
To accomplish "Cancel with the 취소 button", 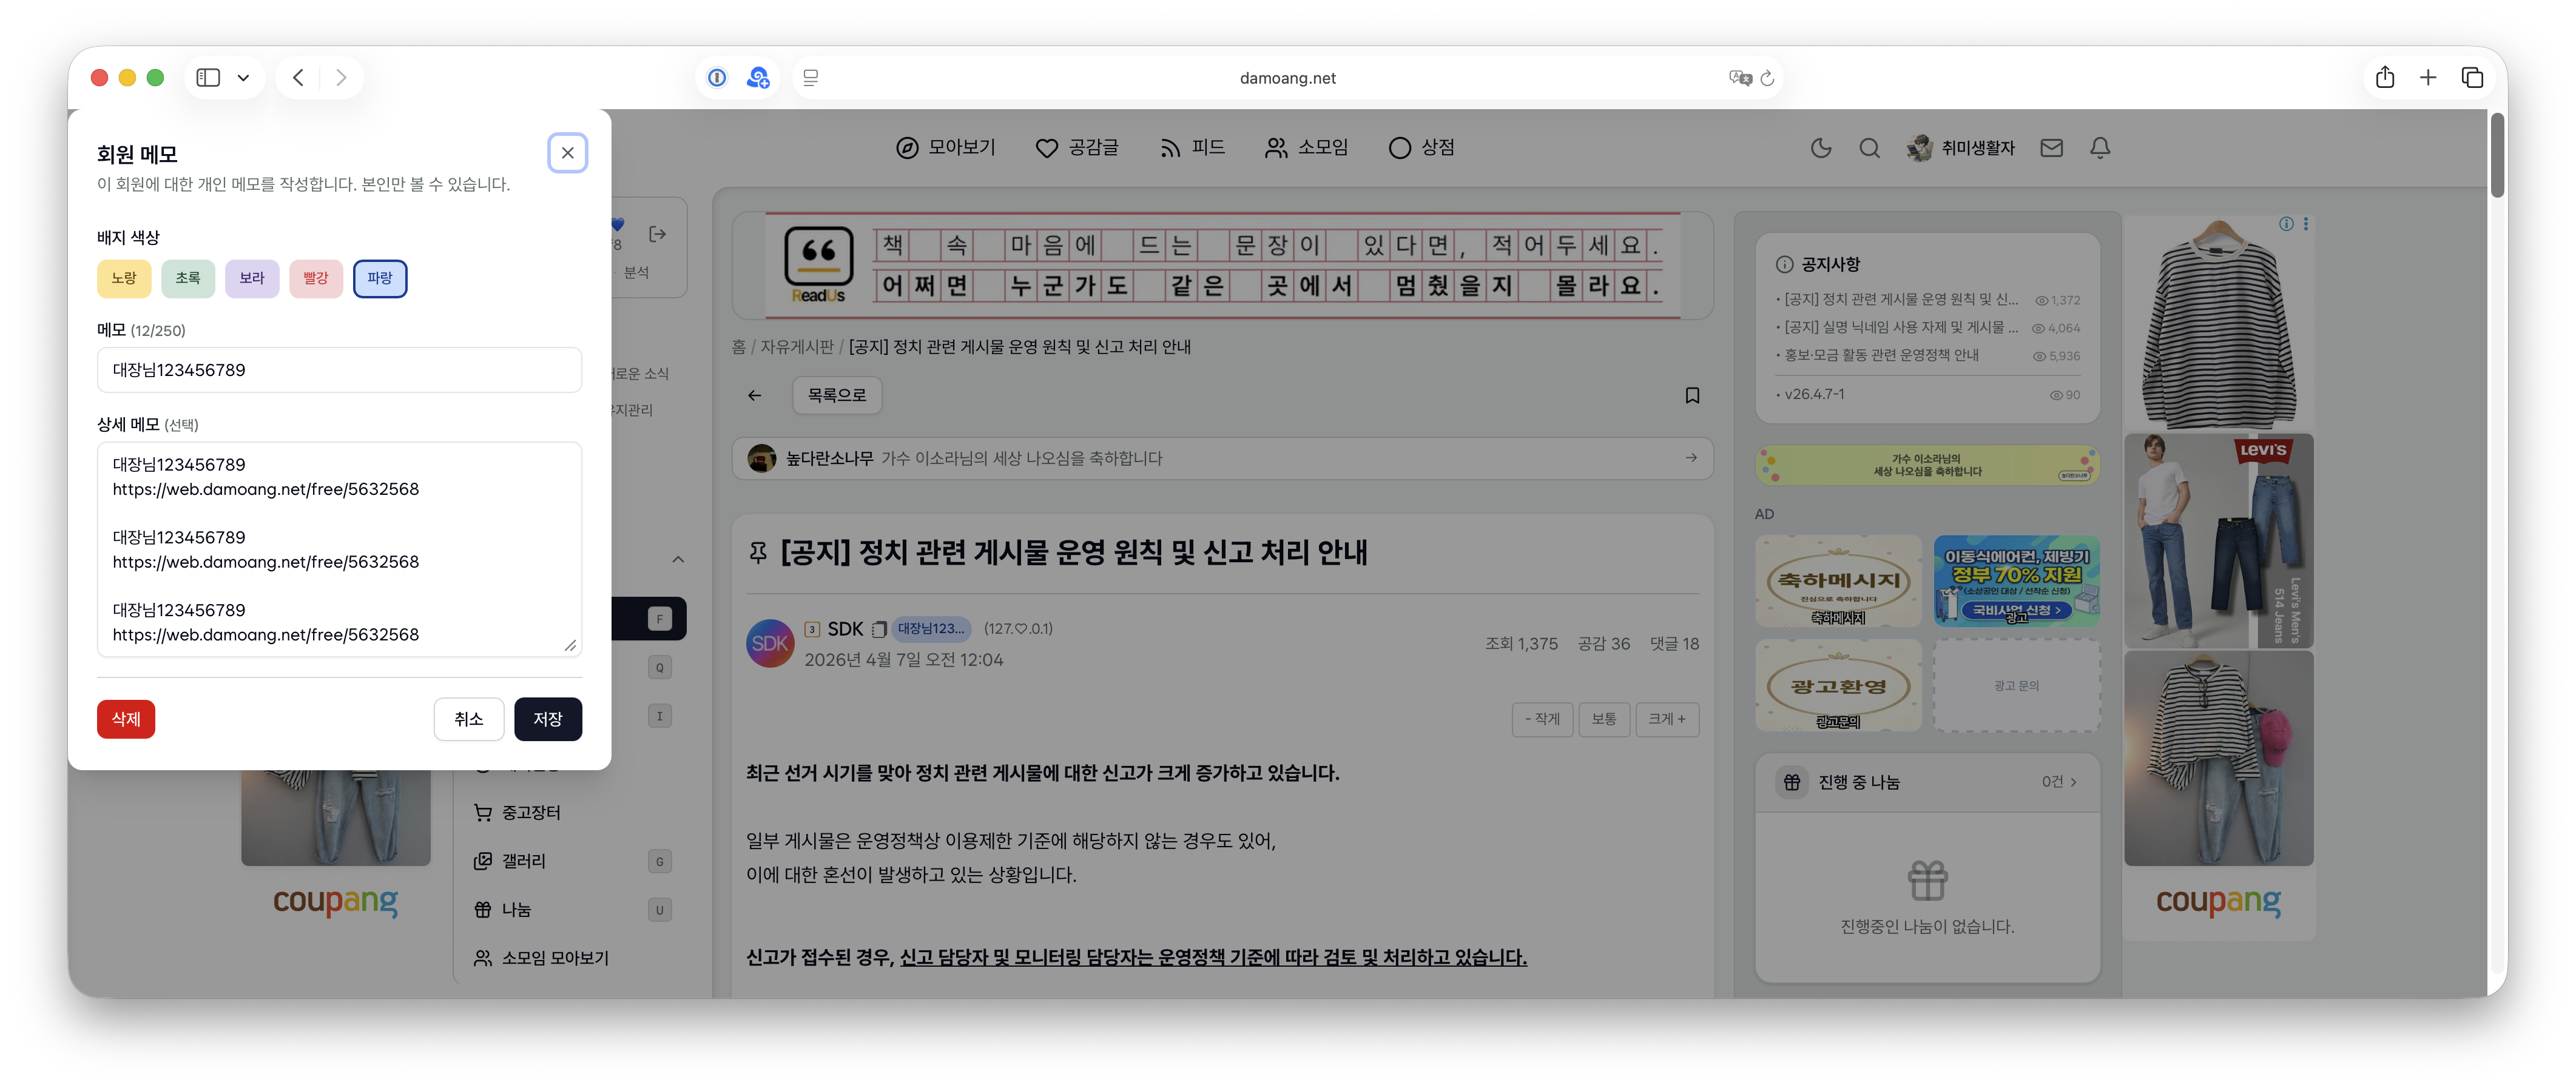I will [x=469, y=719].
